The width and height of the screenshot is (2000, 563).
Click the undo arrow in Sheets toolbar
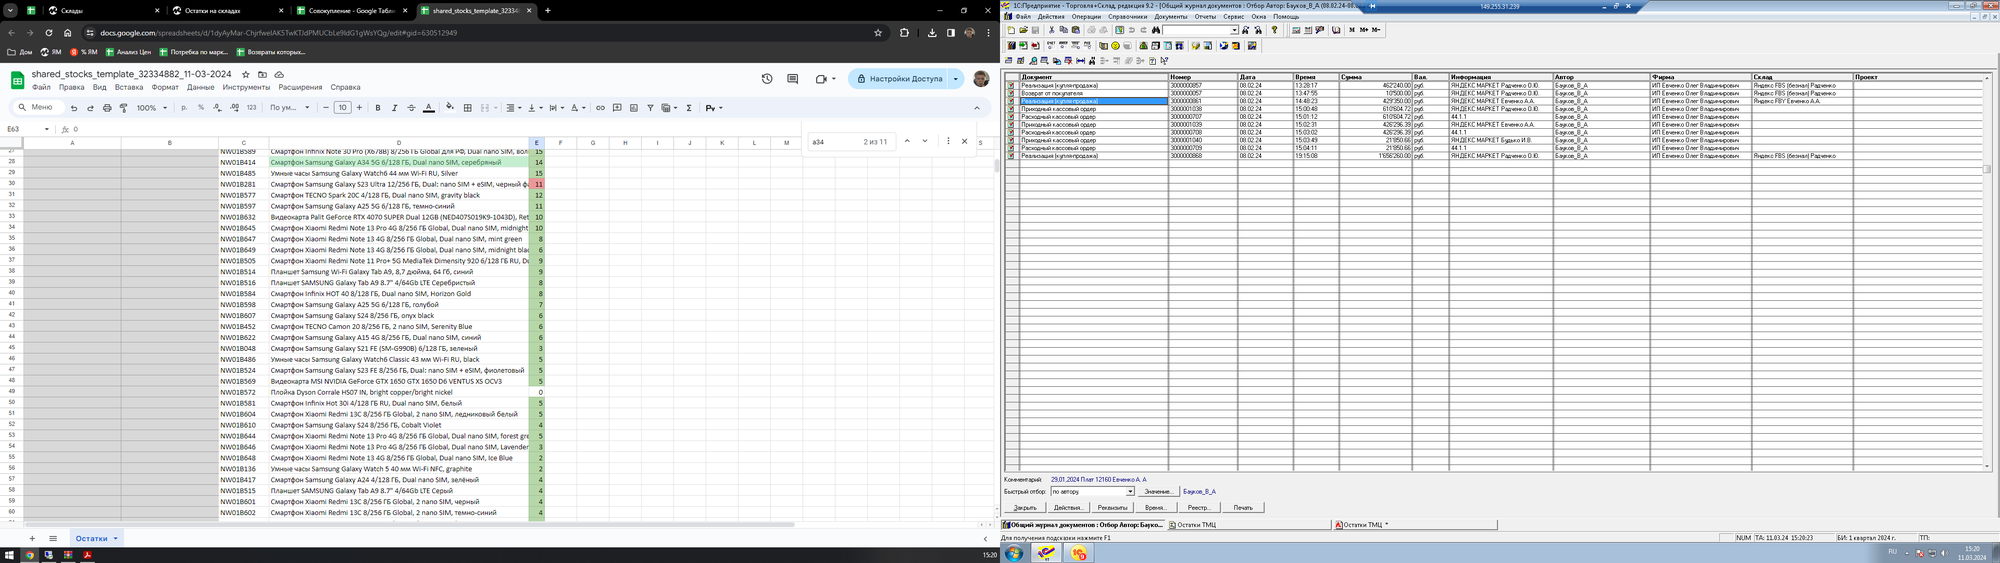pos(73,108)
